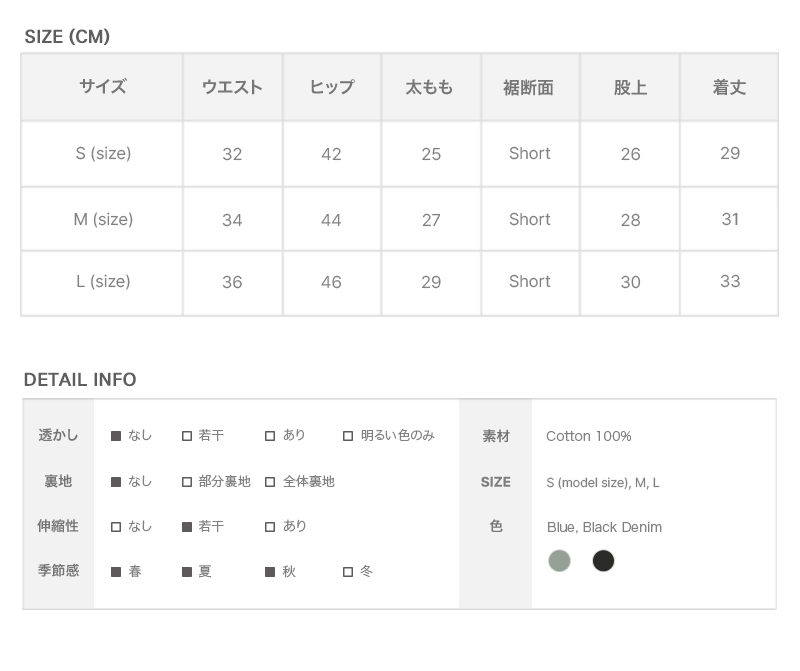Check the 若干 box in the 伸縮性 row

coord(187,526)
